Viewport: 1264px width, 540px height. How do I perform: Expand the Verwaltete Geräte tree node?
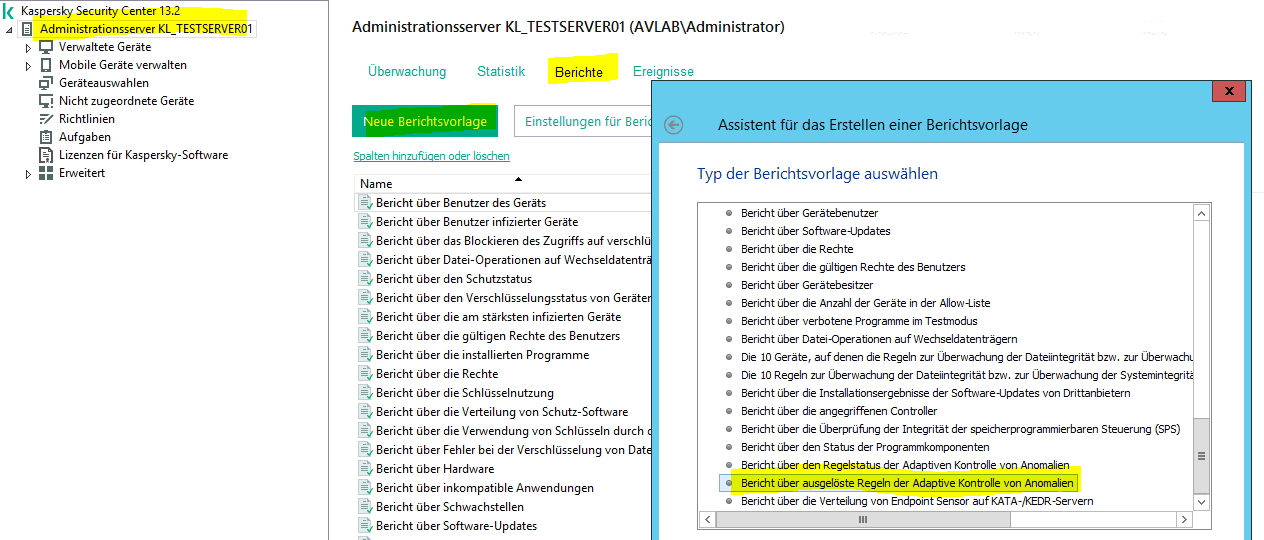coord(28,48)
